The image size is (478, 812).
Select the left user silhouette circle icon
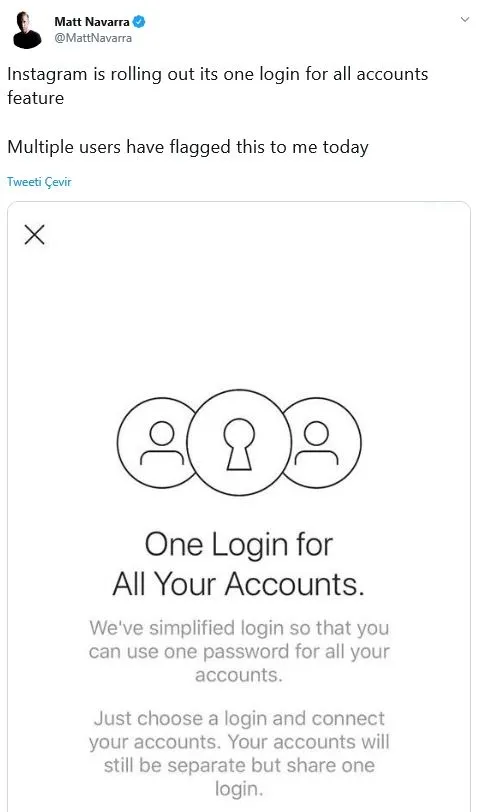(157, 443)
